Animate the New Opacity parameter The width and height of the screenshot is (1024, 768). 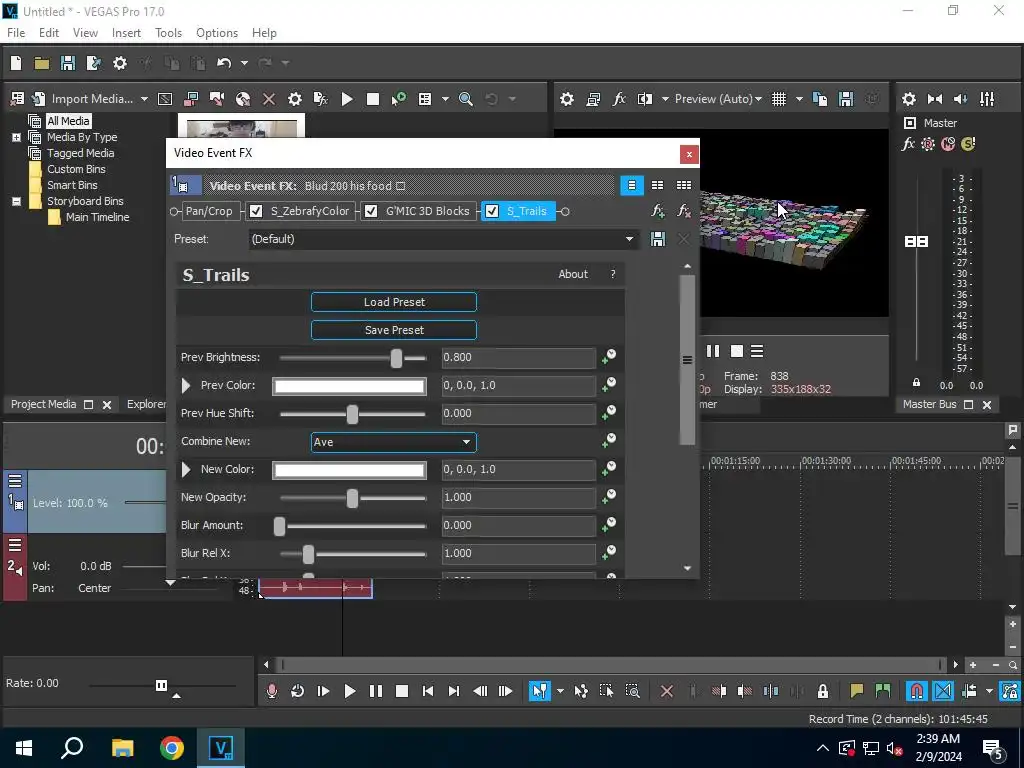(x=609, y=496)
